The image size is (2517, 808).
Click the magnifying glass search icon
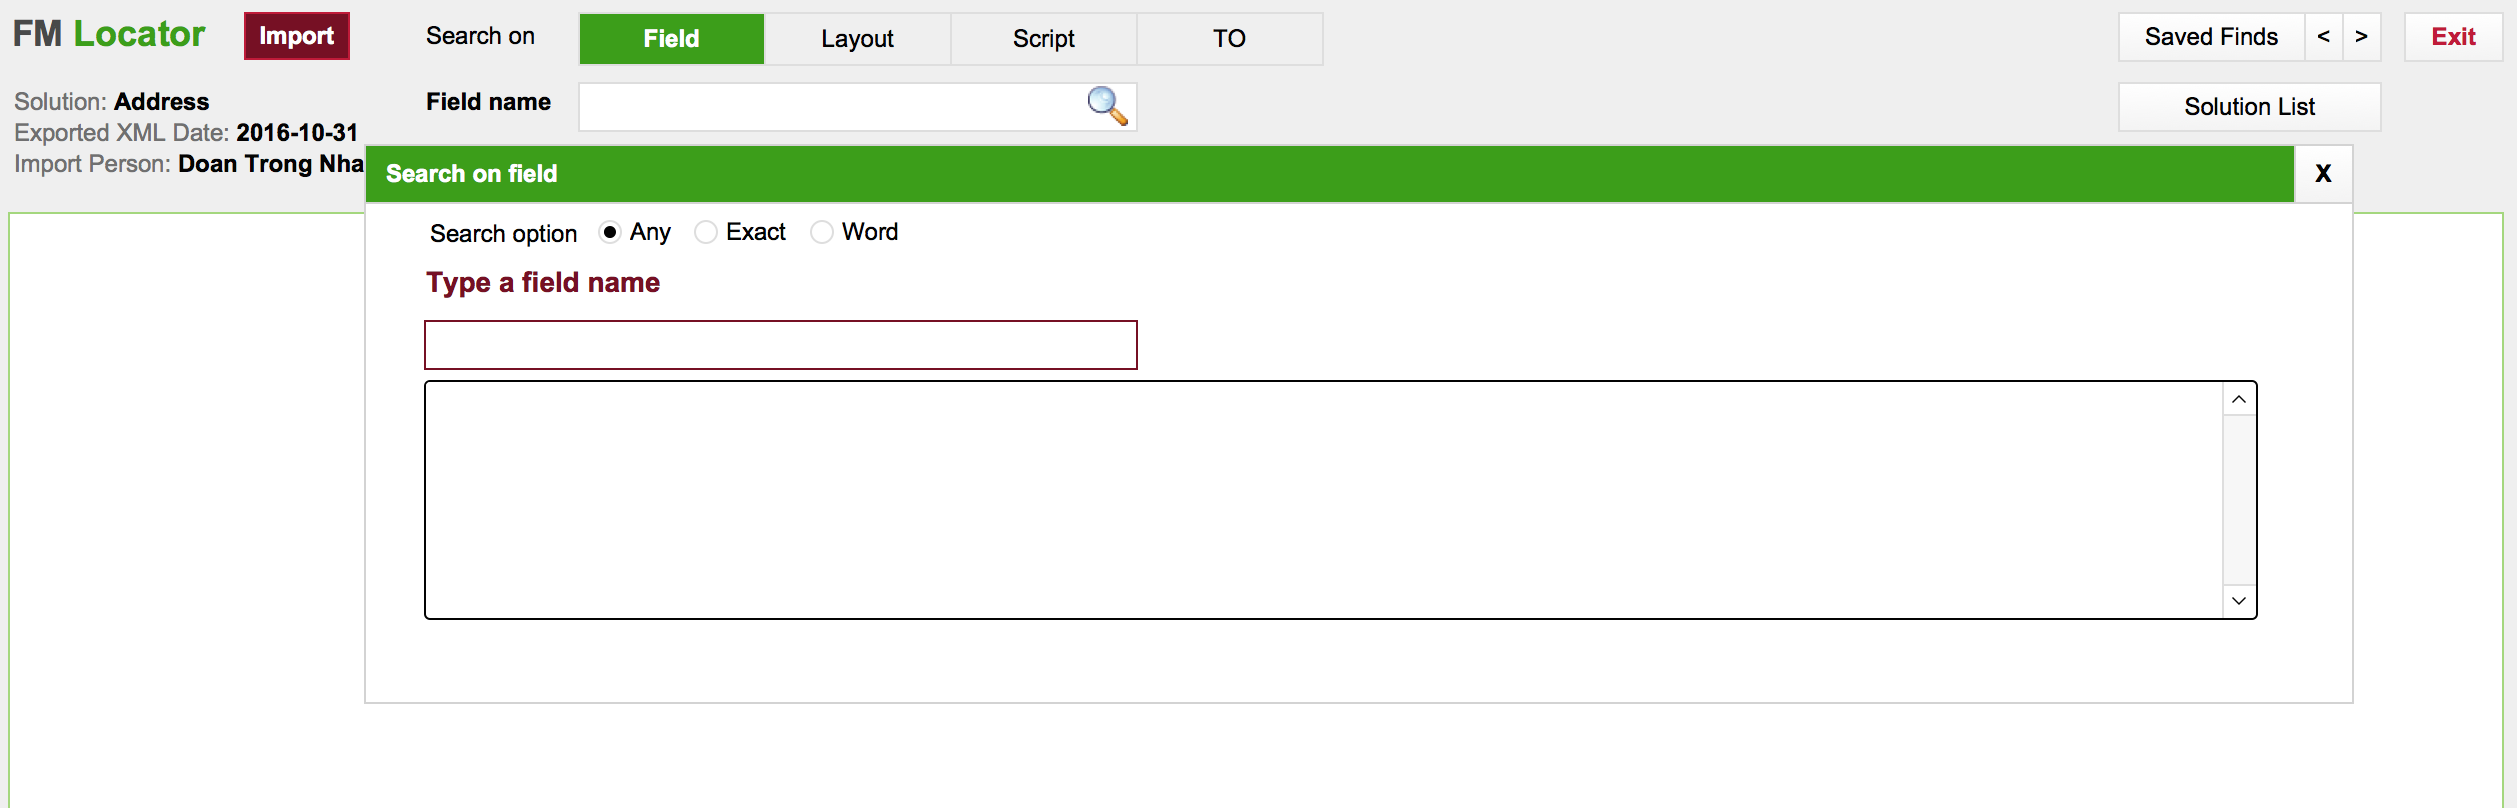[1107, 106]
